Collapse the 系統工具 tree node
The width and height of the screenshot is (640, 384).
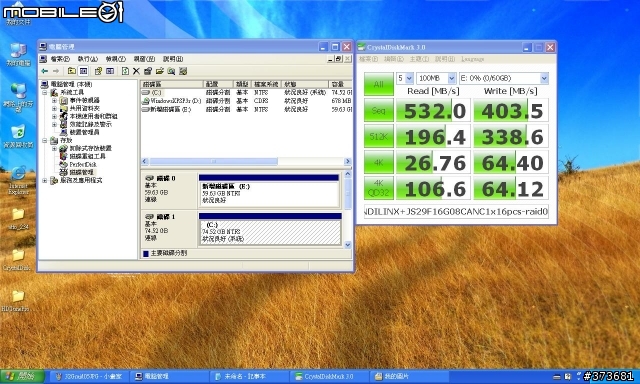click(x=45, y=93)
